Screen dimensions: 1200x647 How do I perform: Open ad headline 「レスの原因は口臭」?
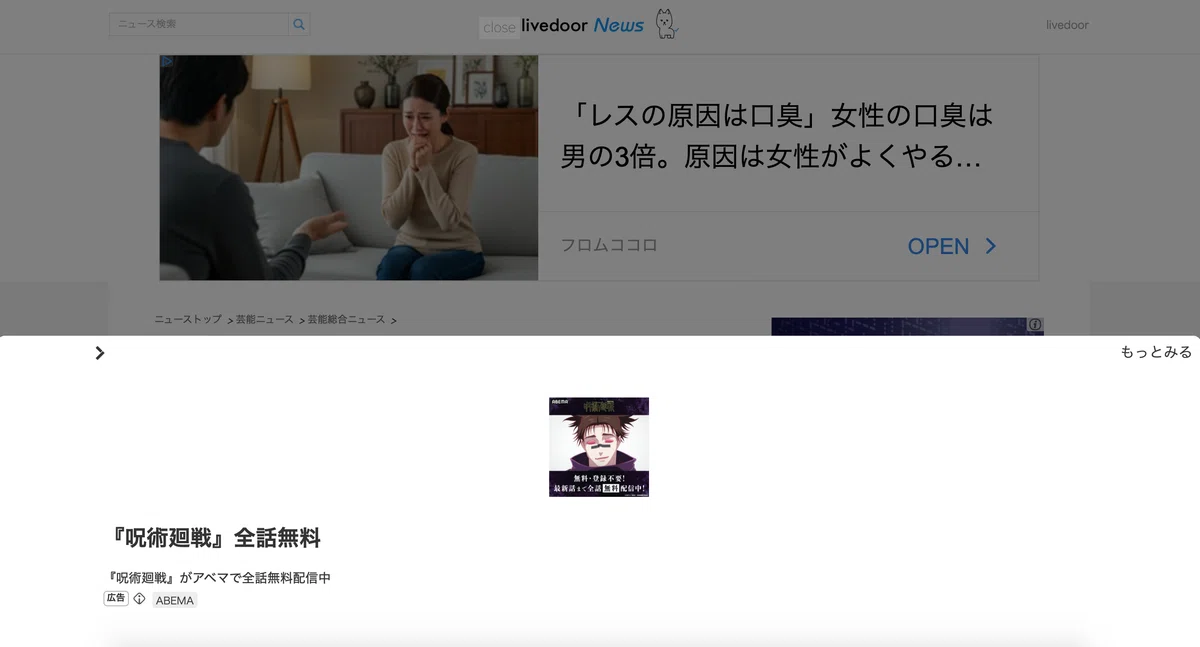[777, 137]
